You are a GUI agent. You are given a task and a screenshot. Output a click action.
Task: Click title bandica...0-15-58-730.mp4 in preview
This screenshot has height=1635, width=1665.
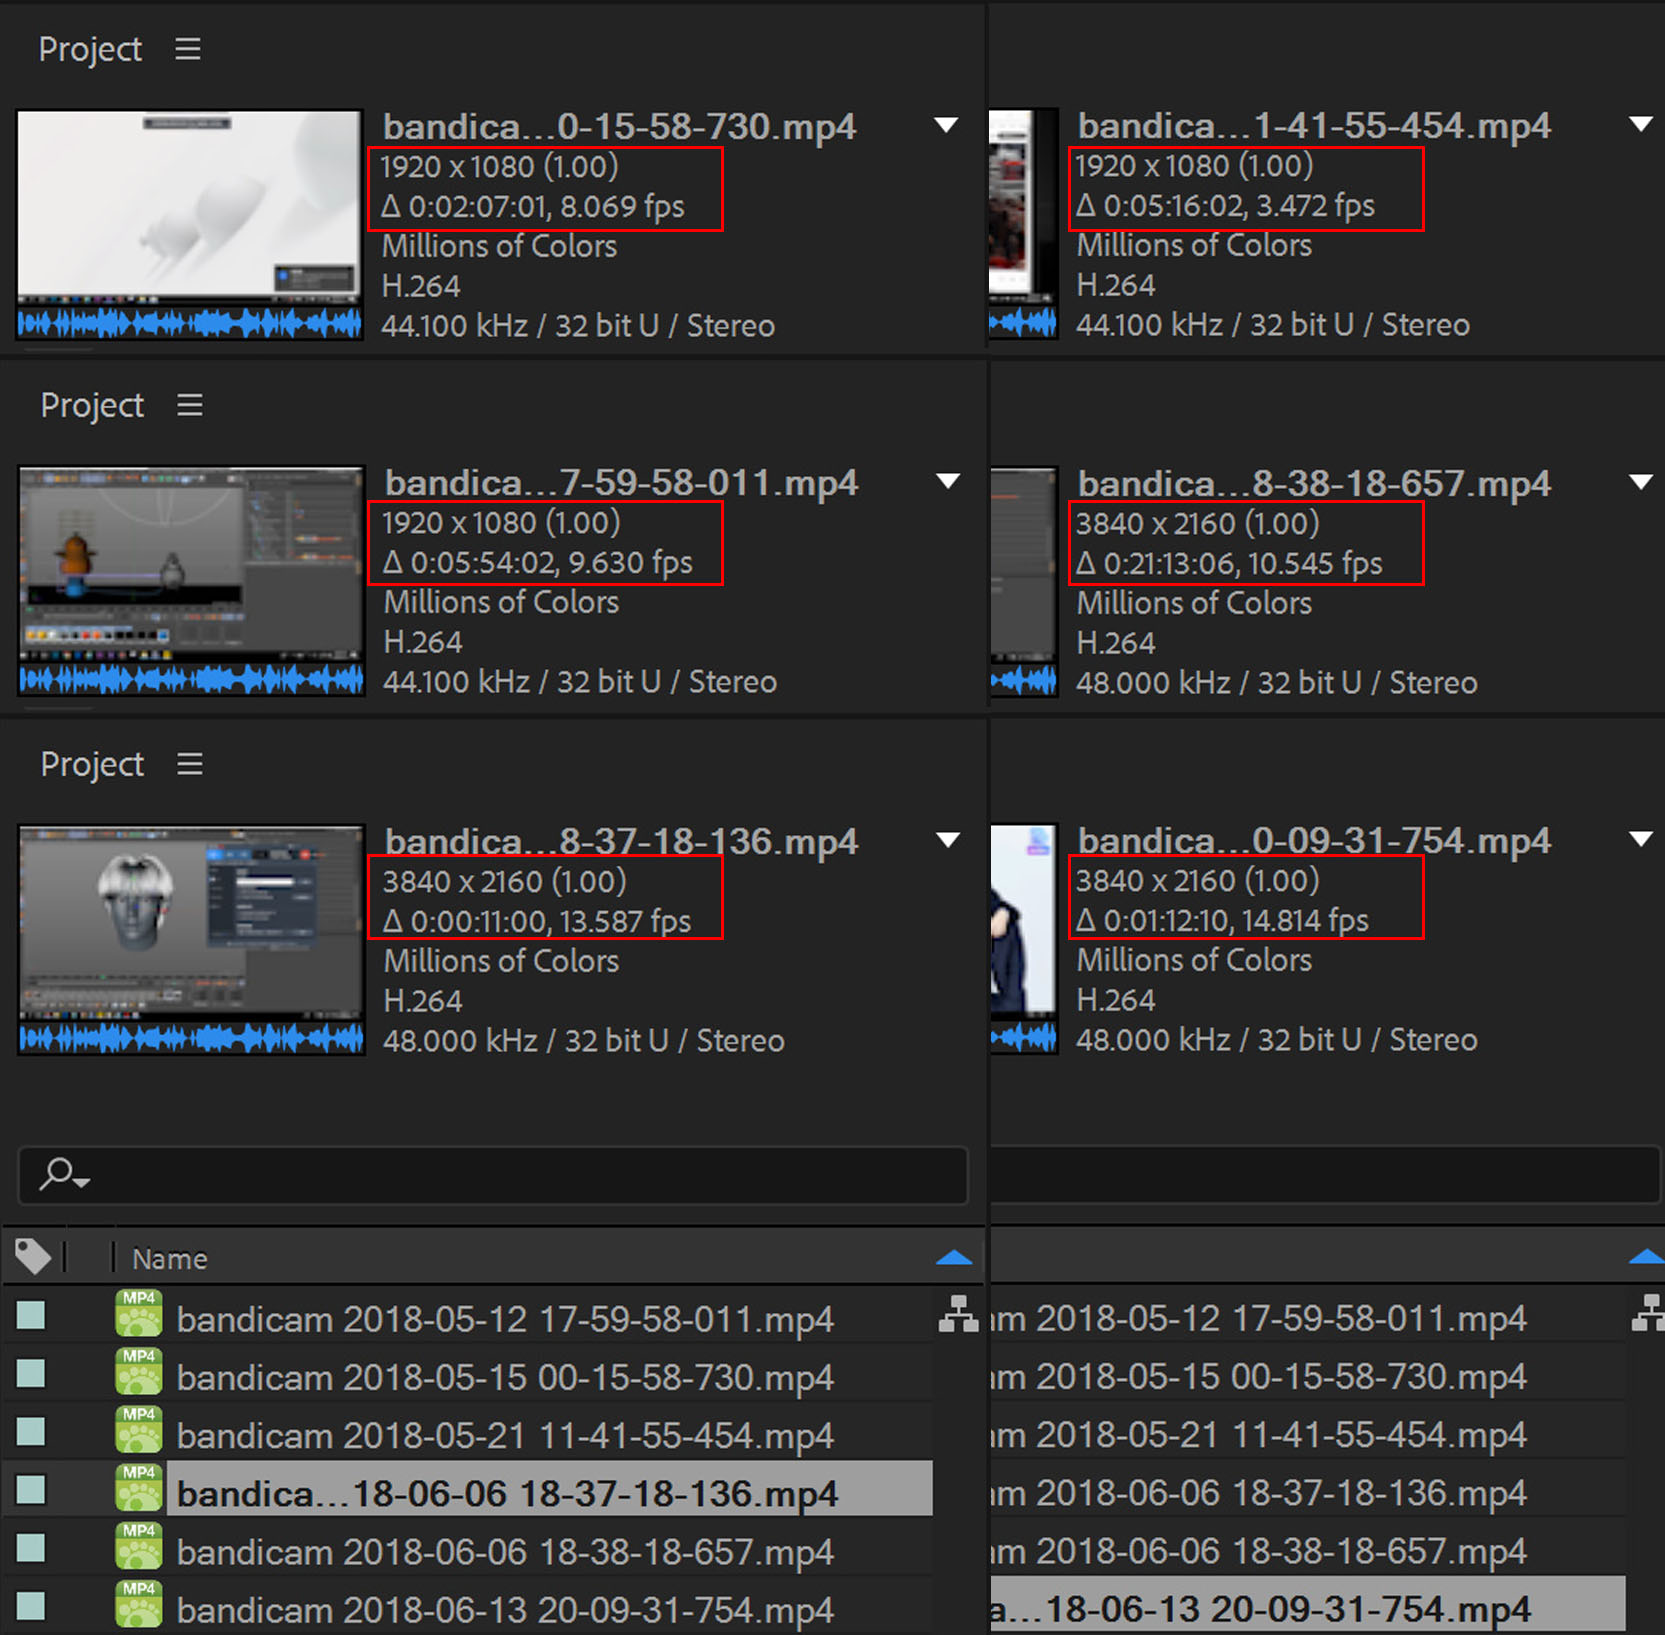pos(620,126)
